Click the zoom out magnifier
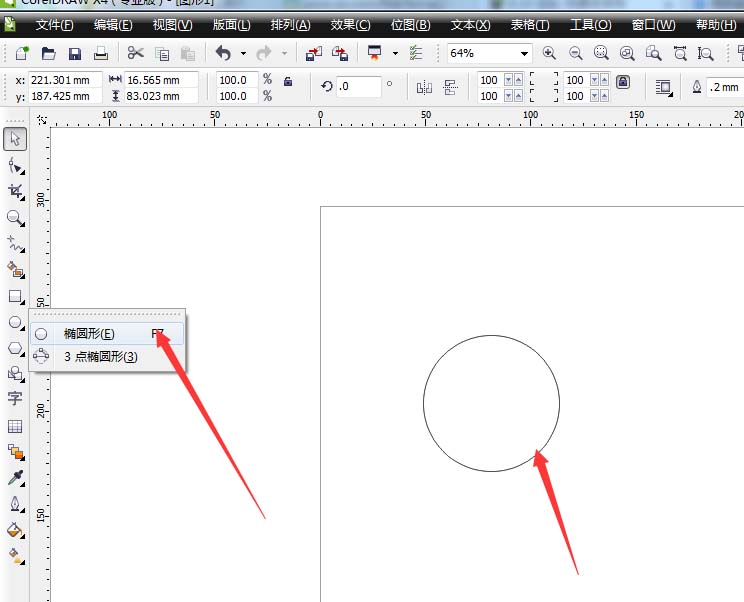The image size is (744, 602). tap(576, 53)
